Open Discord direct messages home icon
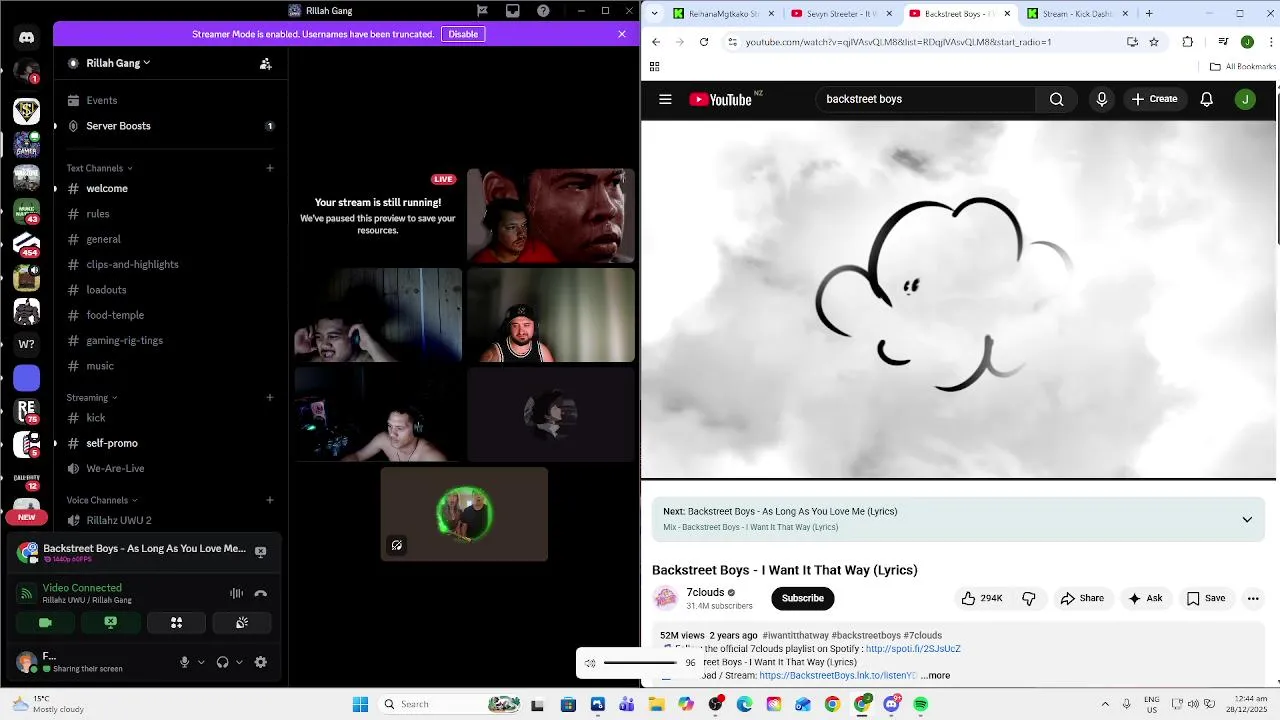The image size is (1280, 720). [26, 38]
